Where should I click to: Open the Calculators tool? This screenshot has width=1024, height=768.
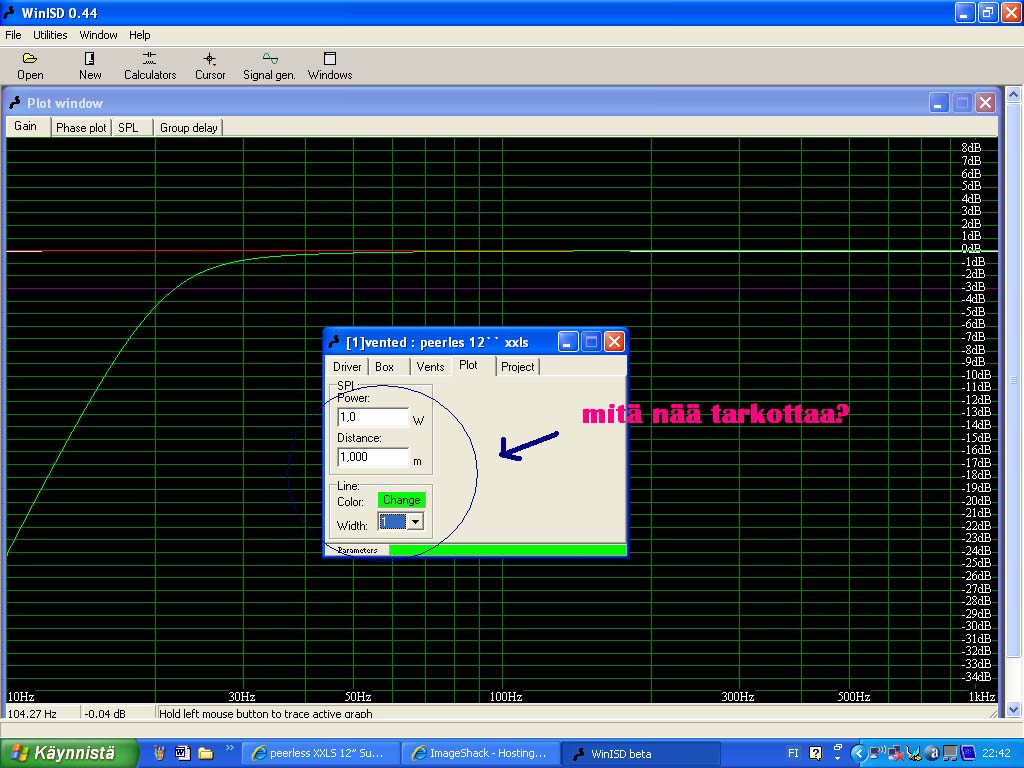(x=150, y=66)
